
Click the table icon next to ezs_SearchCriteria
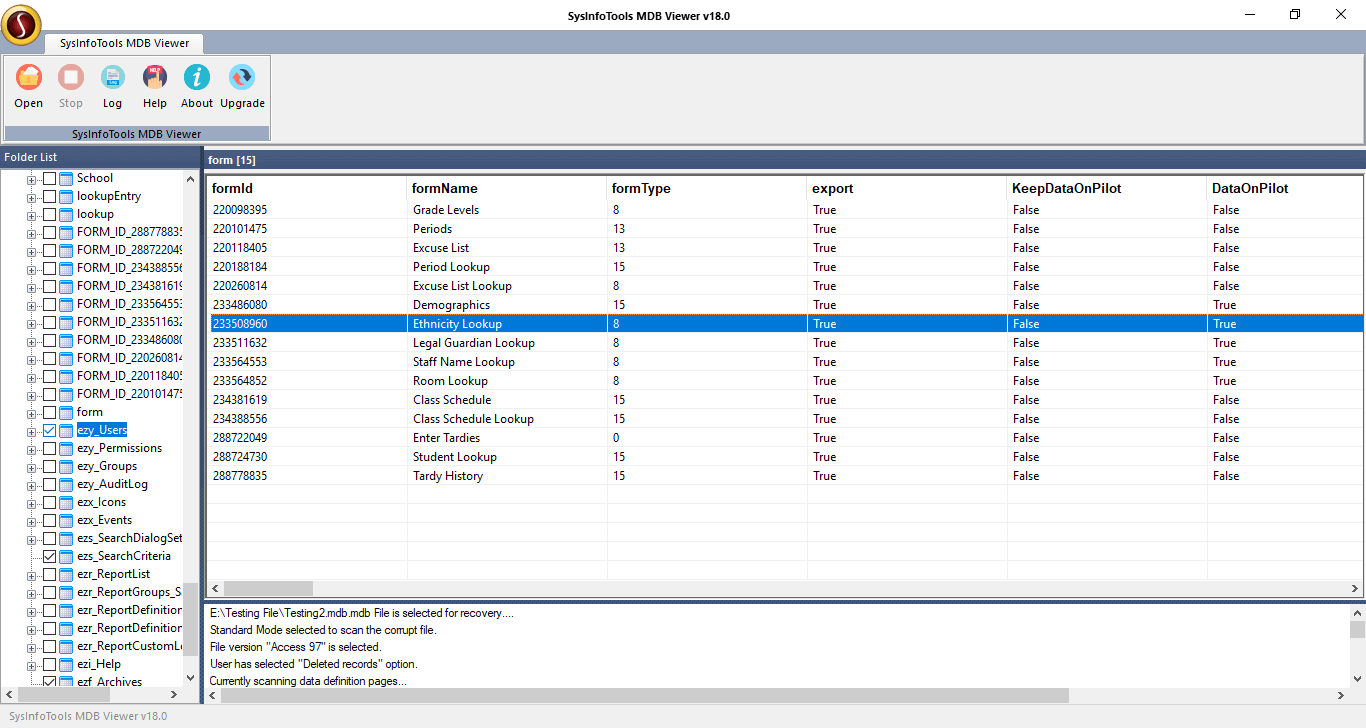66,556
